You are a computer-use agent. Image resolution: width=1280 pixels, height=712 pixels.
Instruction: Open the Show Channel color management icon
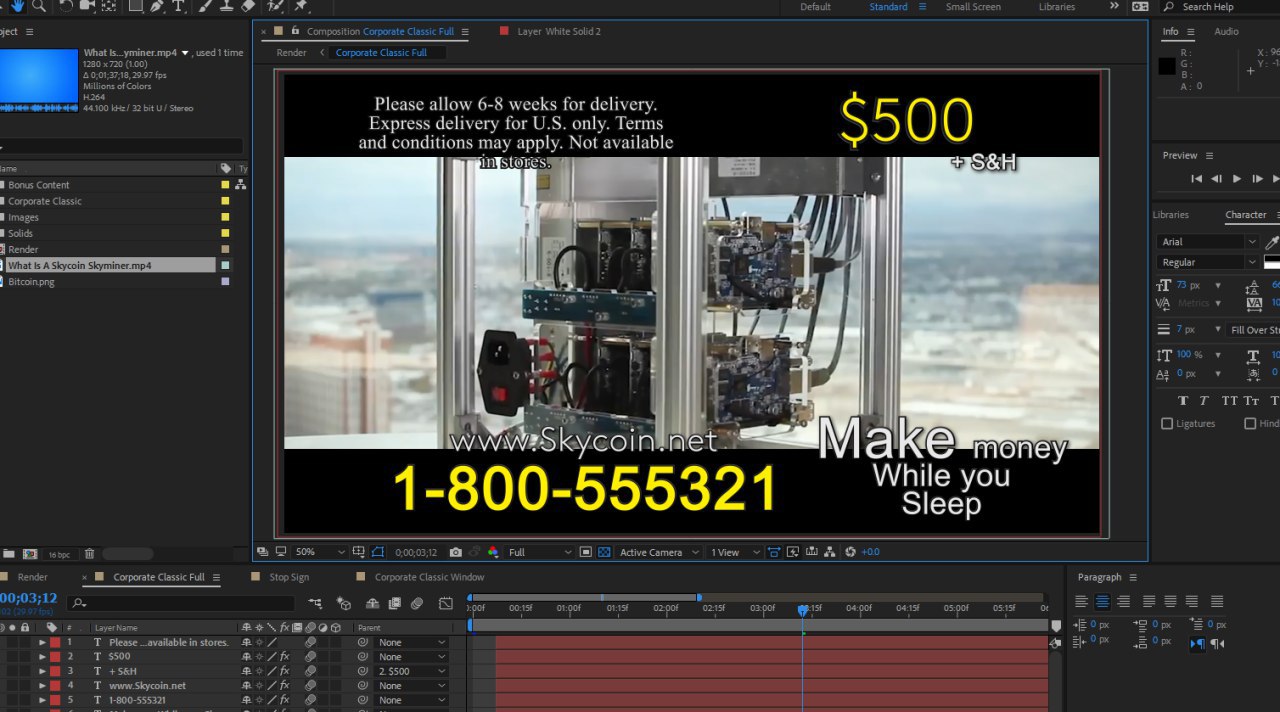pos(493,552)
